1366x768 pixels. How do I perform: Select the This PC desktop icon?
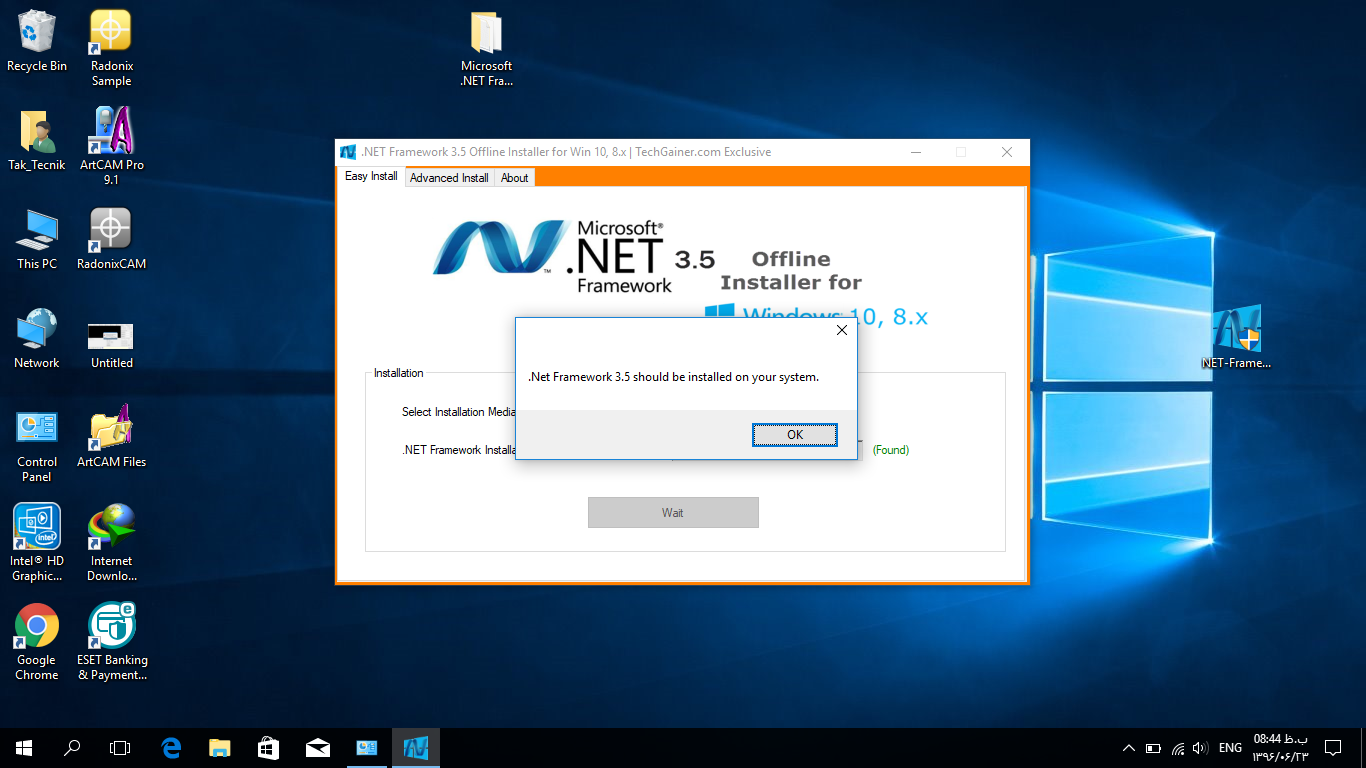[x=37, y=240]
